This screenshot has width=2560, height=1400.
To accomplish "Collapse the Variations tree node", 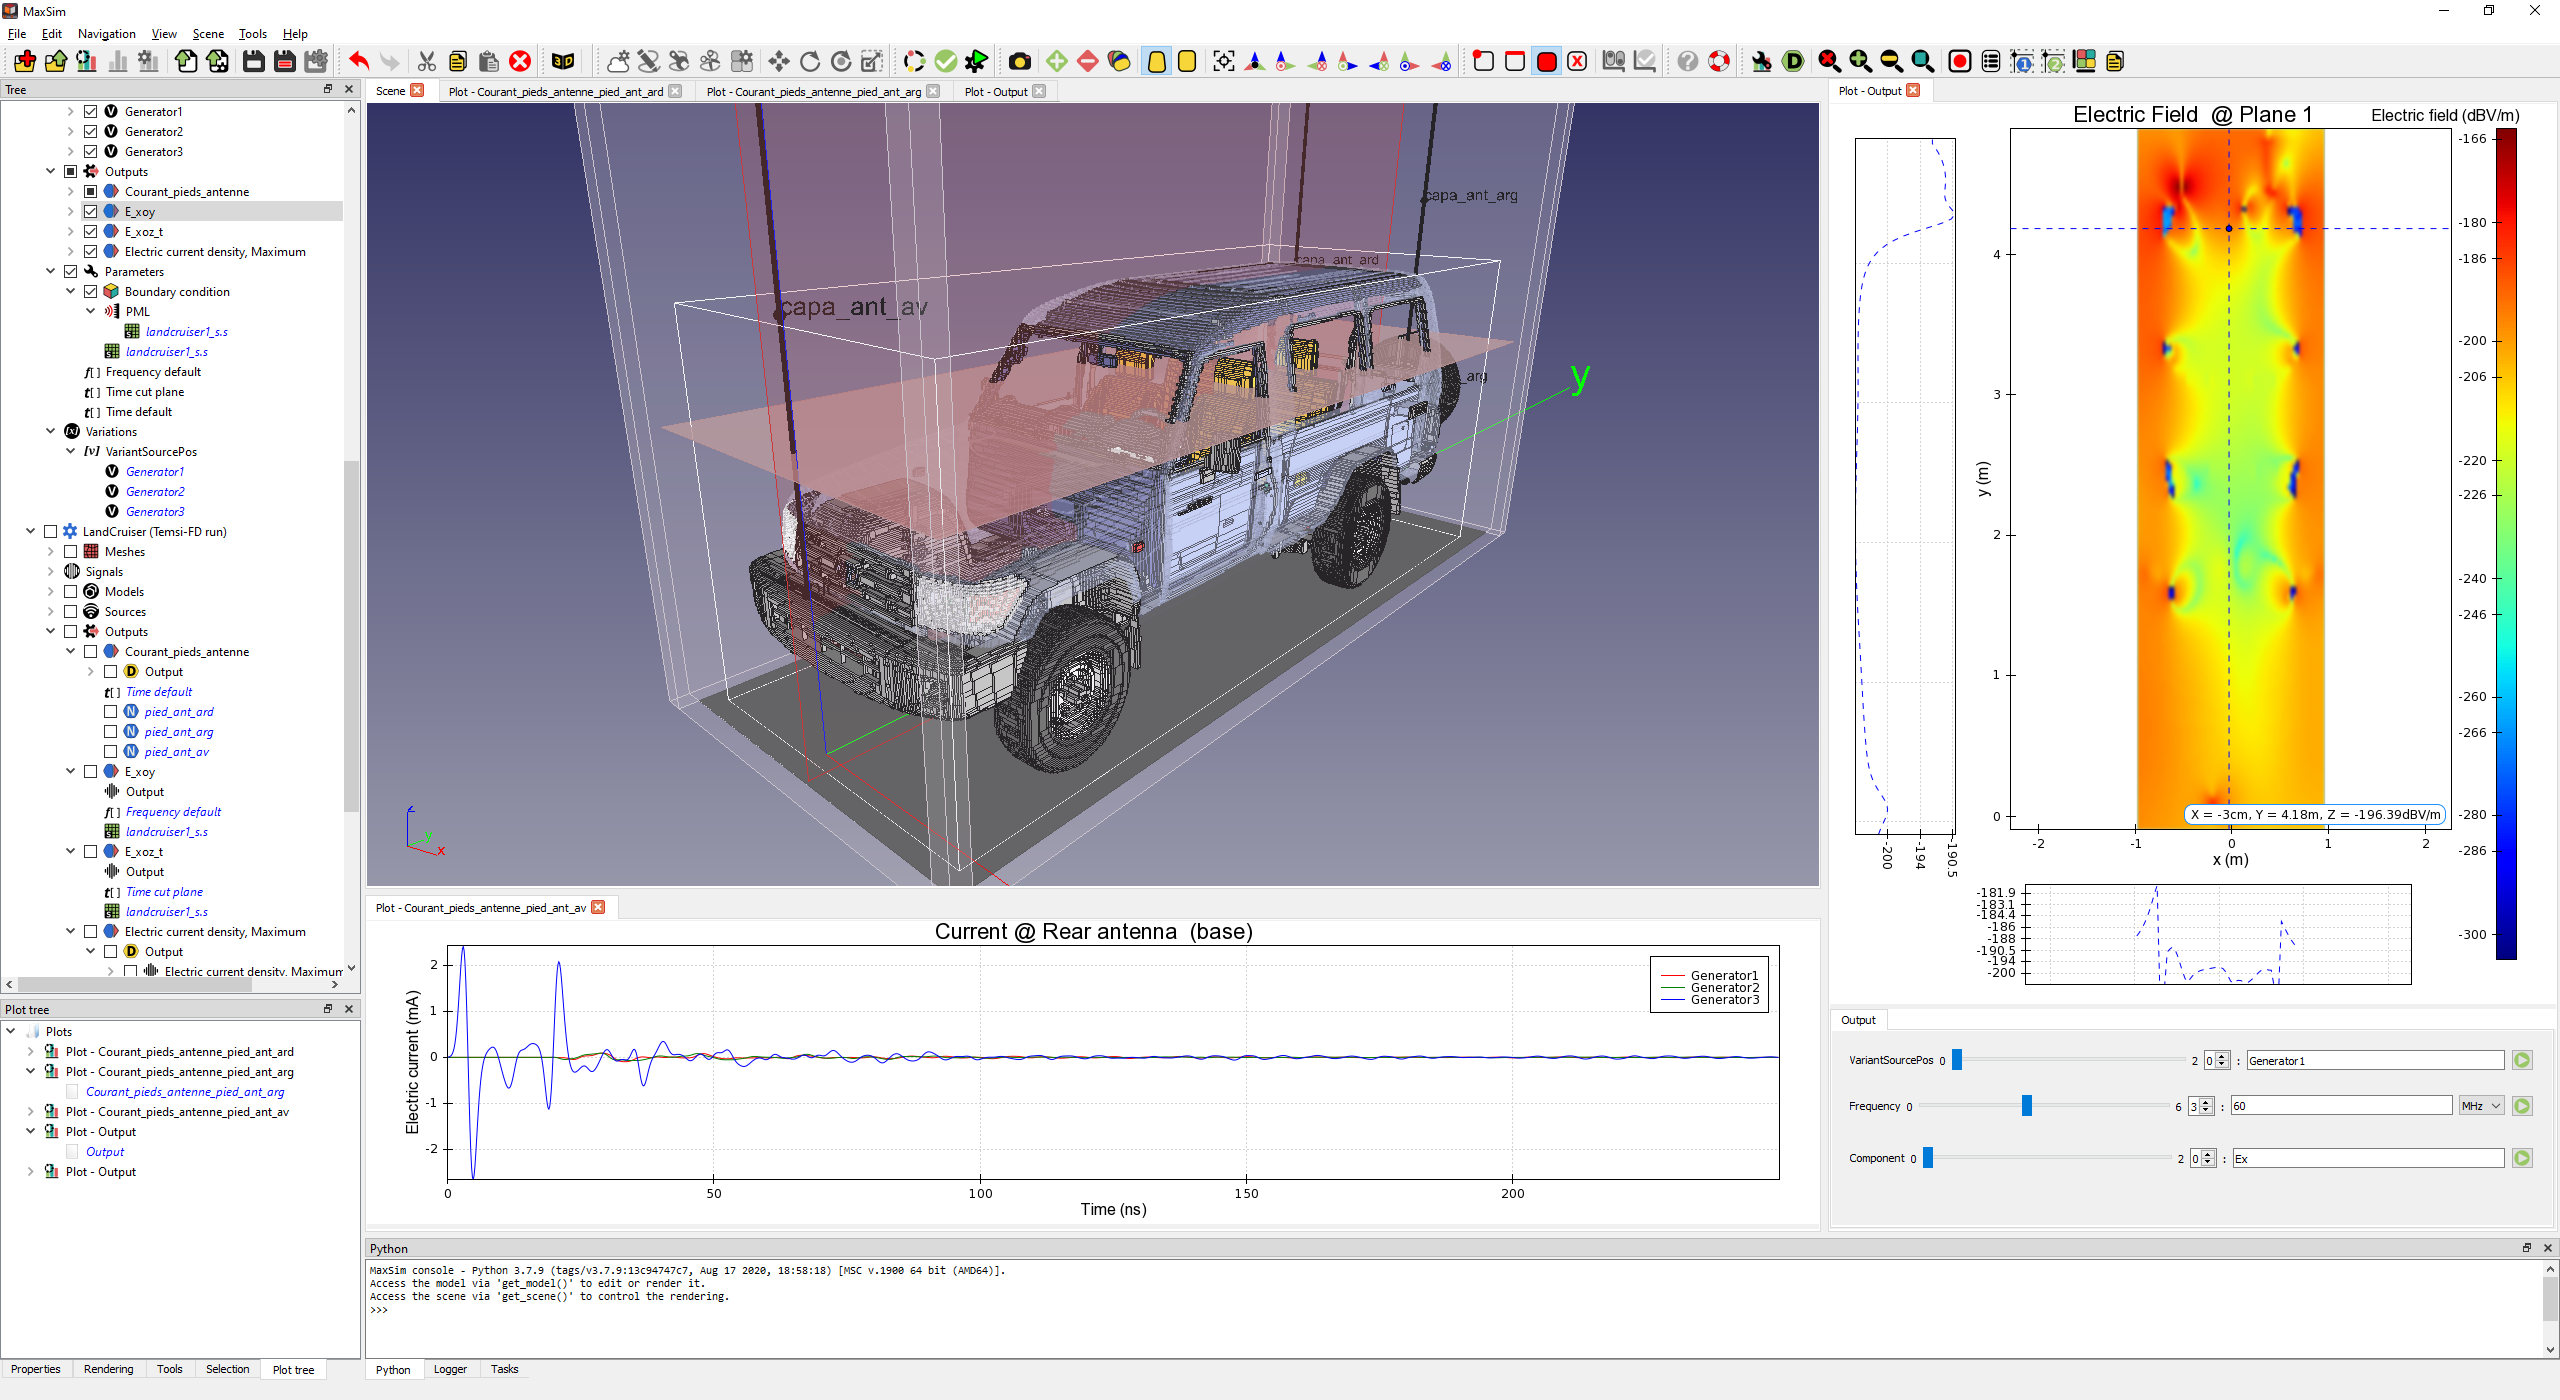I will coord(51,432).
